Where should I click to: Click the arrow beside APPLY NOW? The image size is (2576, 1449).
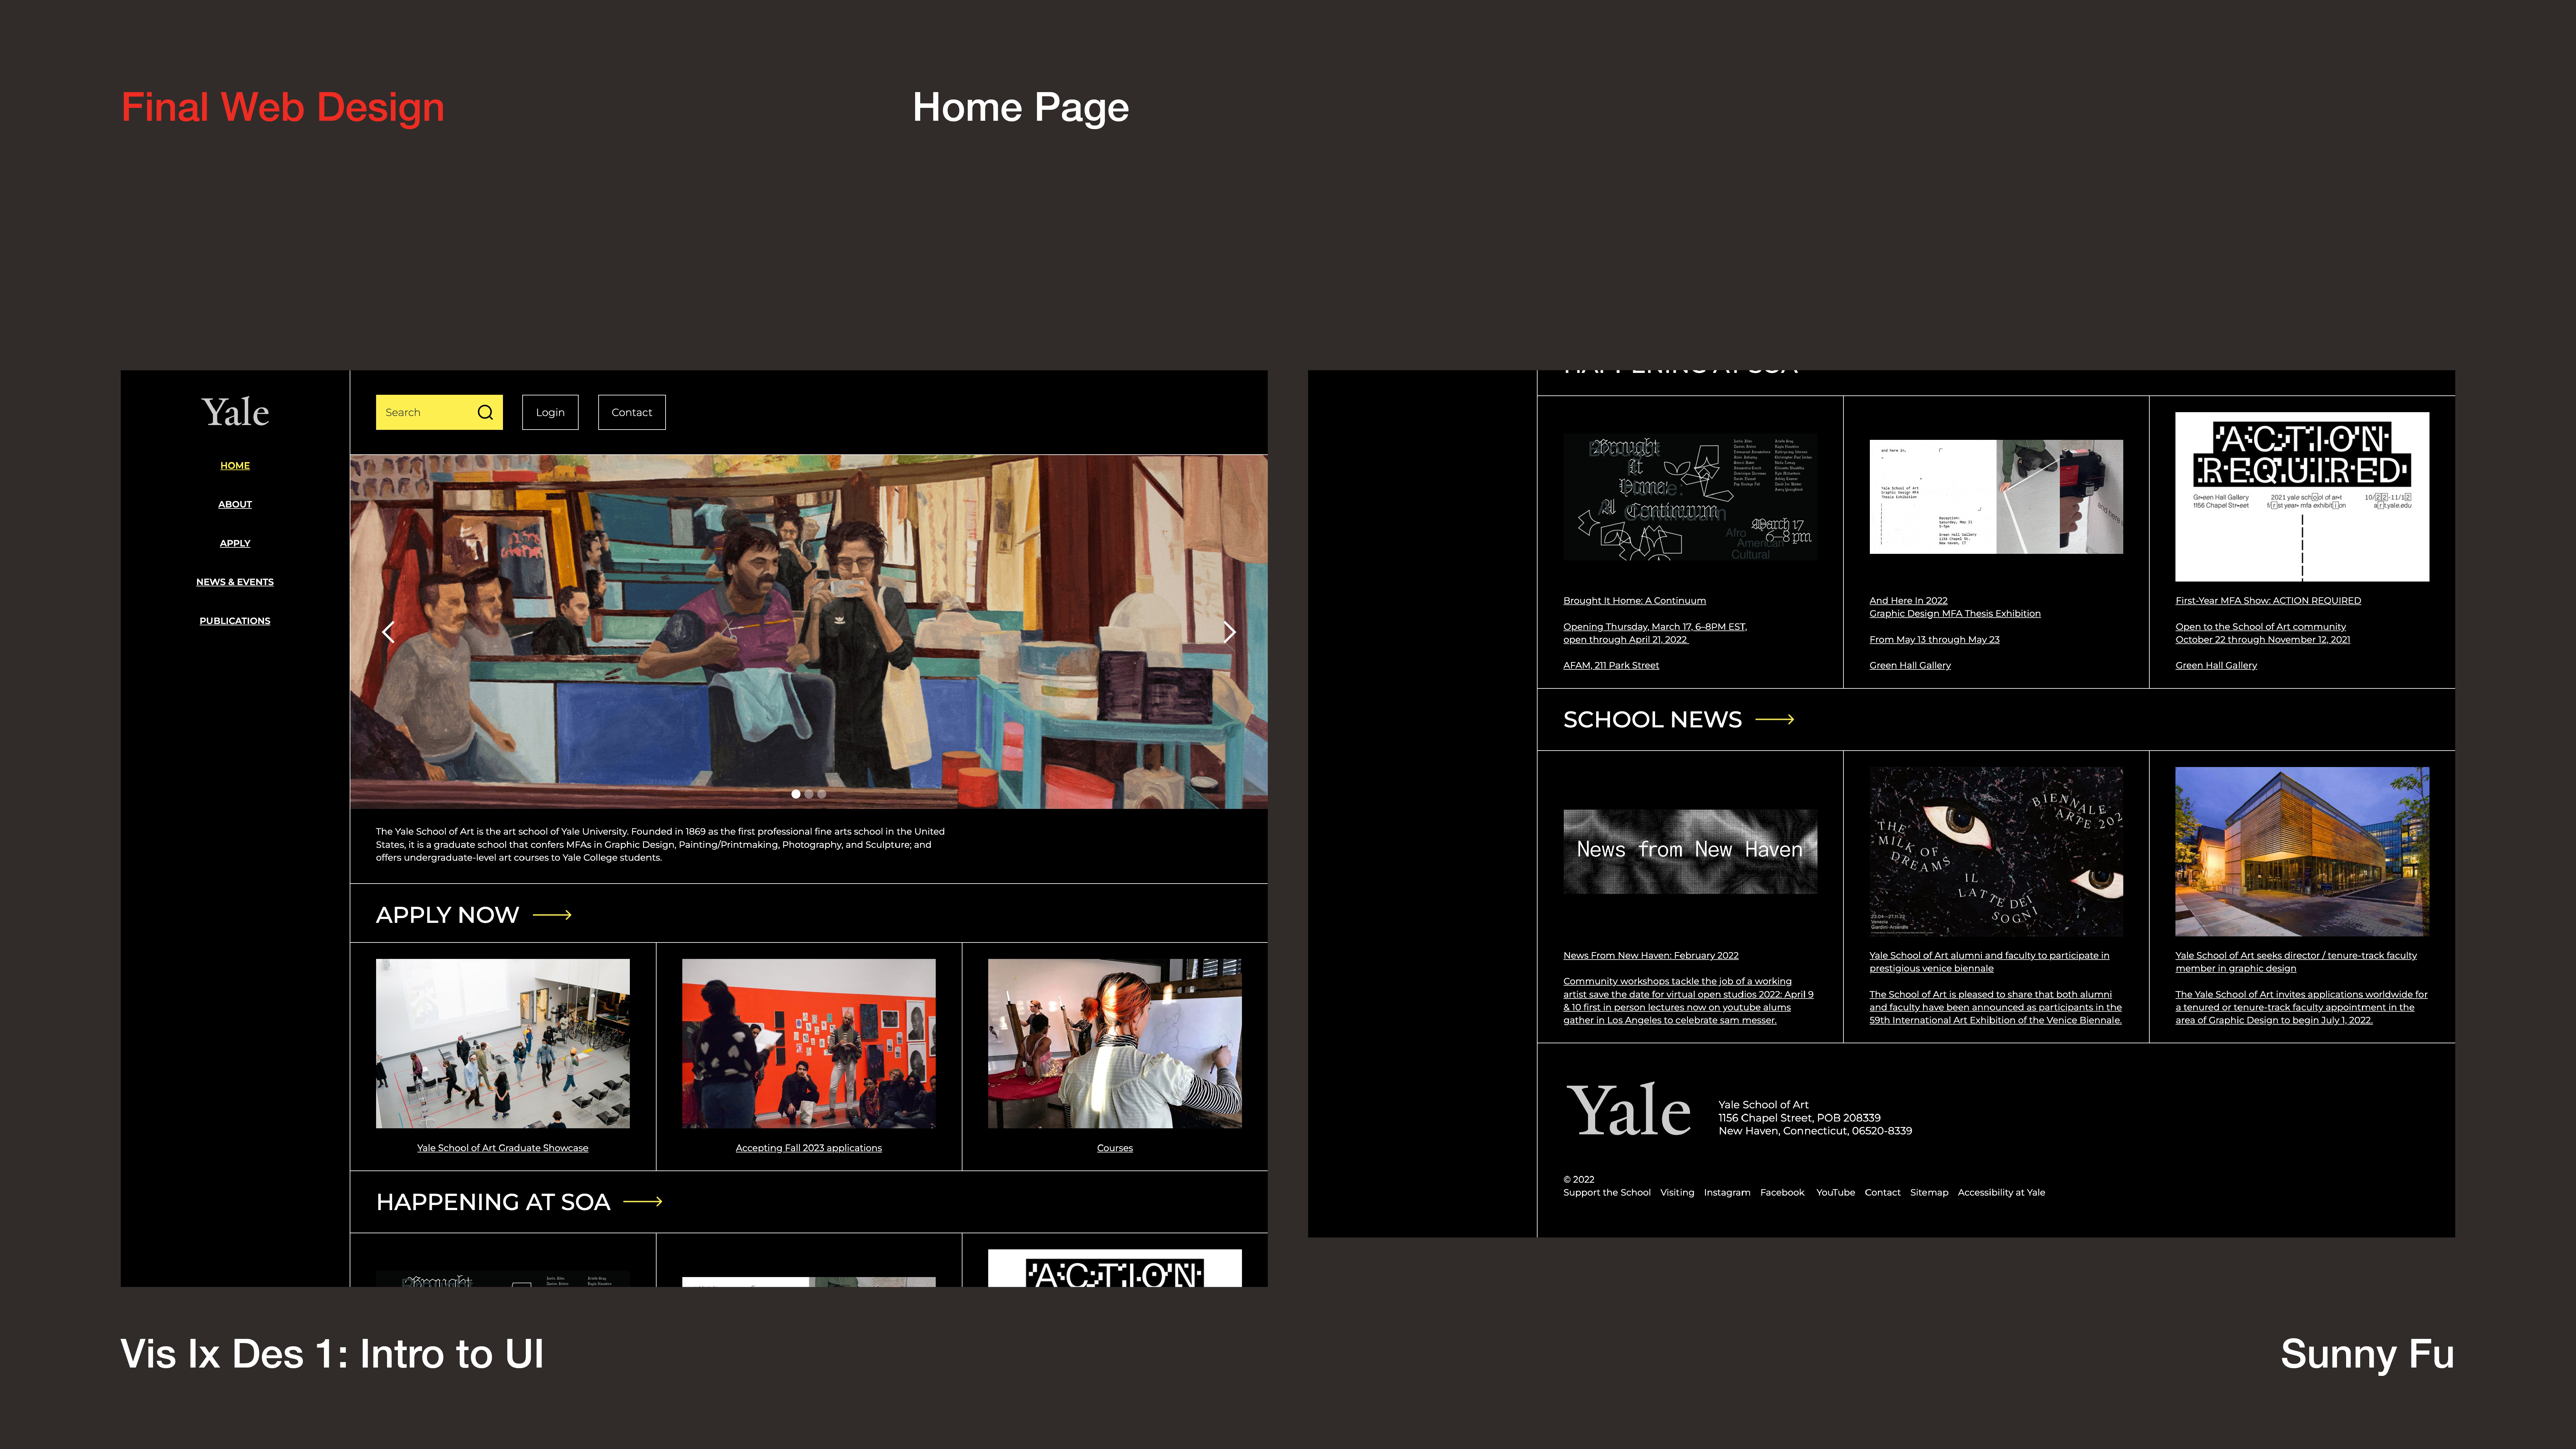click(552, 915)
